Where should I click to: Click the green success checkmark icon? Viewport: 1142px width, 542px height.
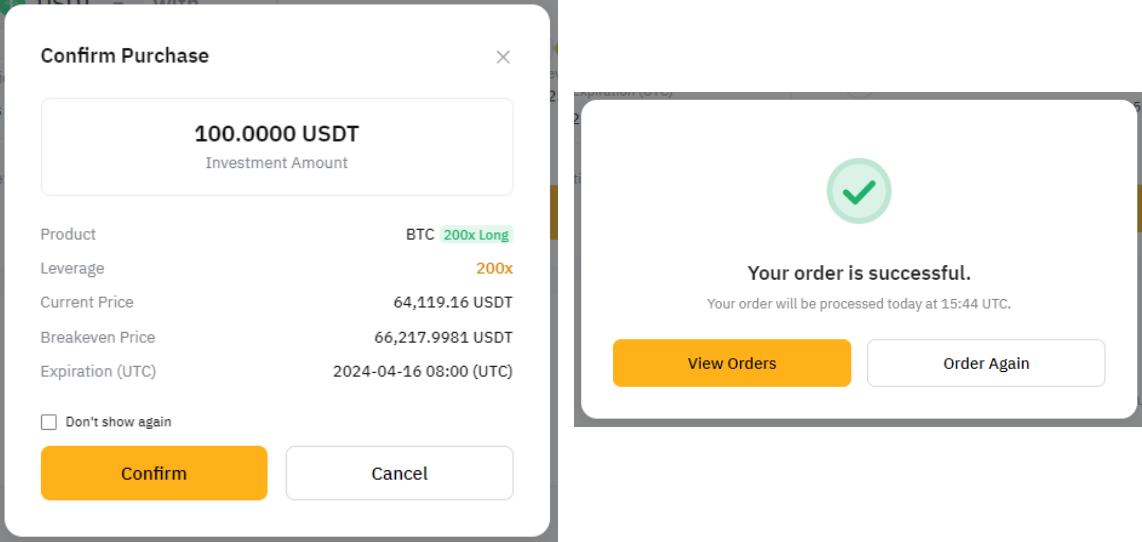coord(858,190)
